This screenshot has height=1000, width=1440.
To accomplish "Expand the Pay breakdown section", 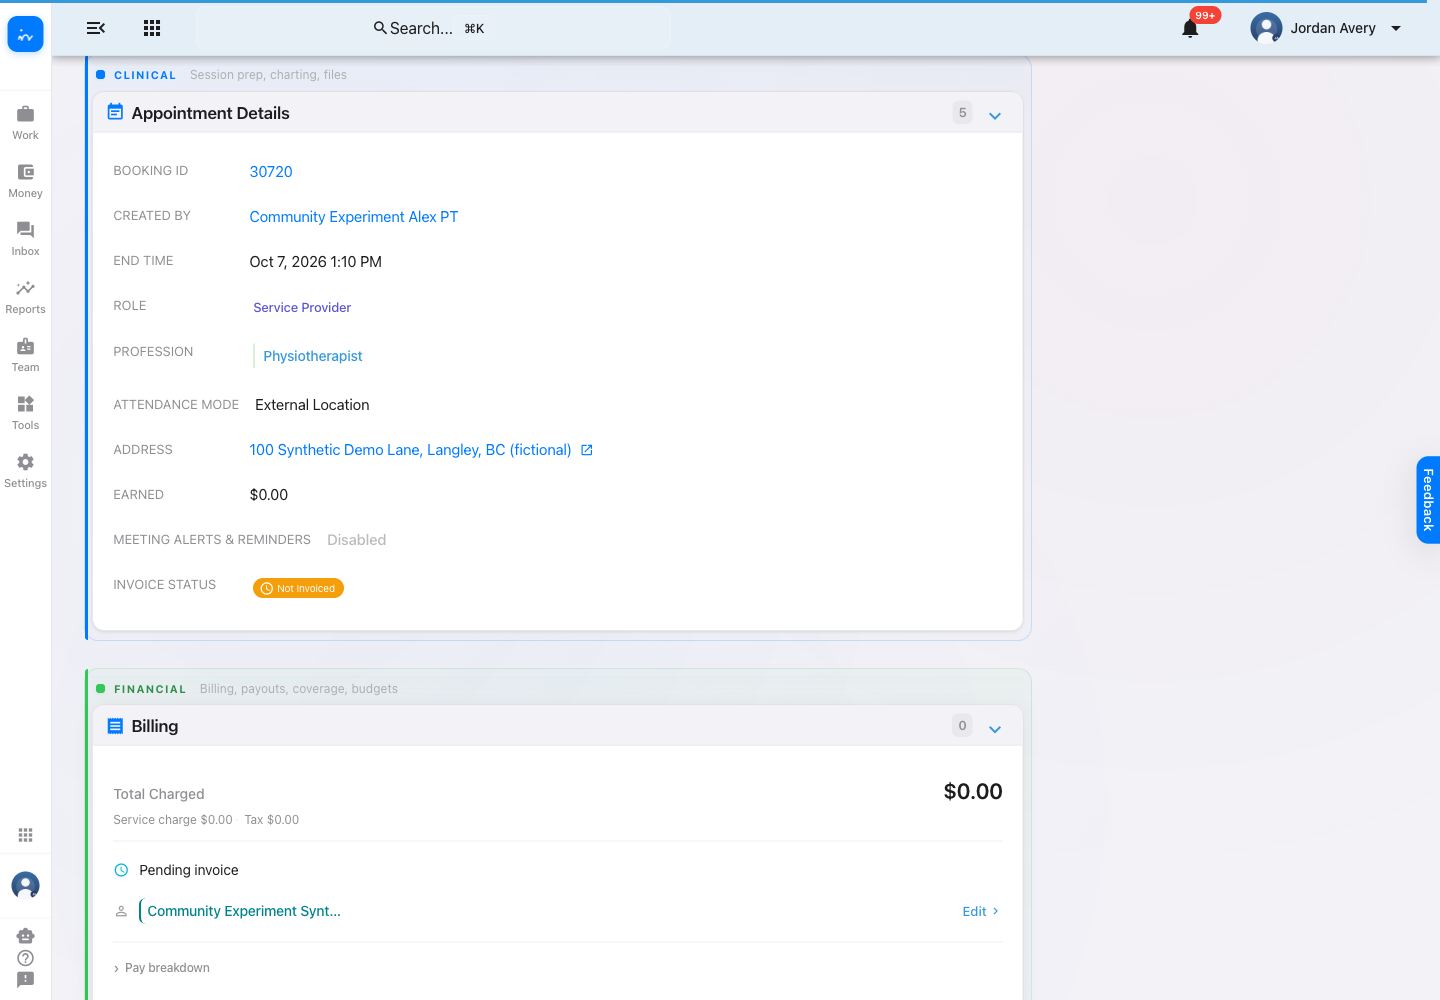I will pyautogui.click(x=162, y=968).
